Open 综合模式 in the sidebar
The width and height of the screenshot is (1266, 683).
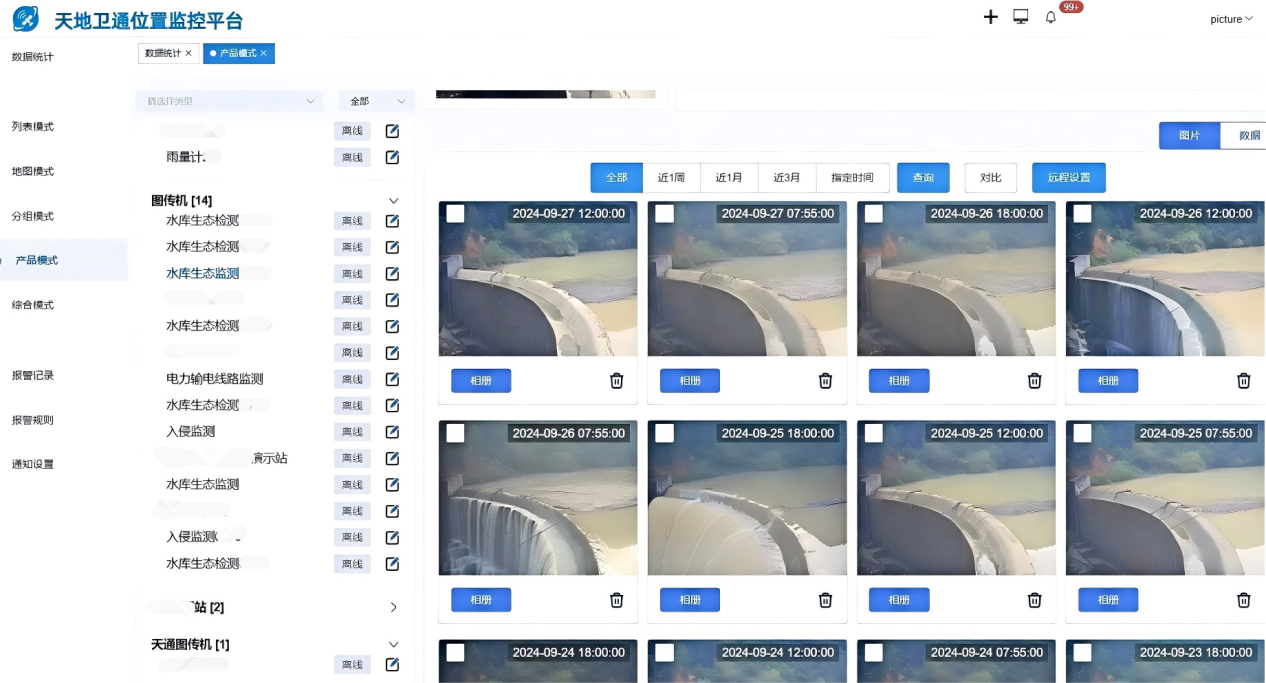pos(33,305)
